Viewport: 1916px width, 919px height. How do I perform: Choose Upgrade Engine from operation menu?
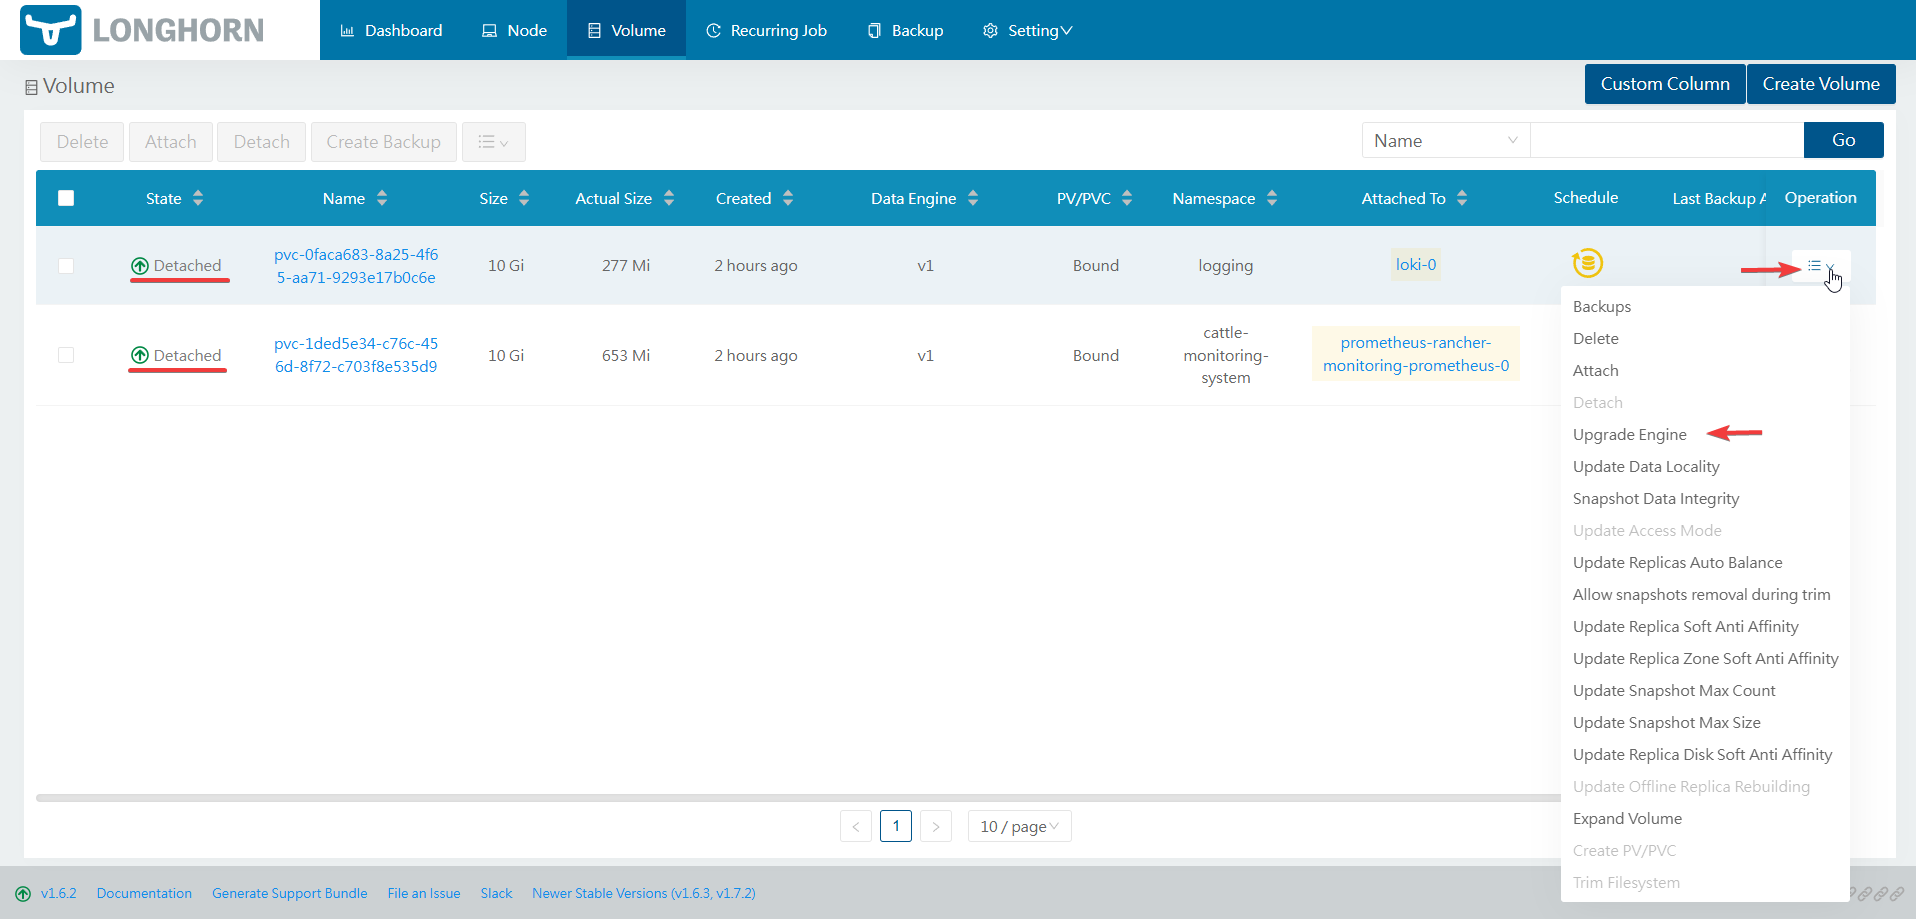[x=1629, y=435]
